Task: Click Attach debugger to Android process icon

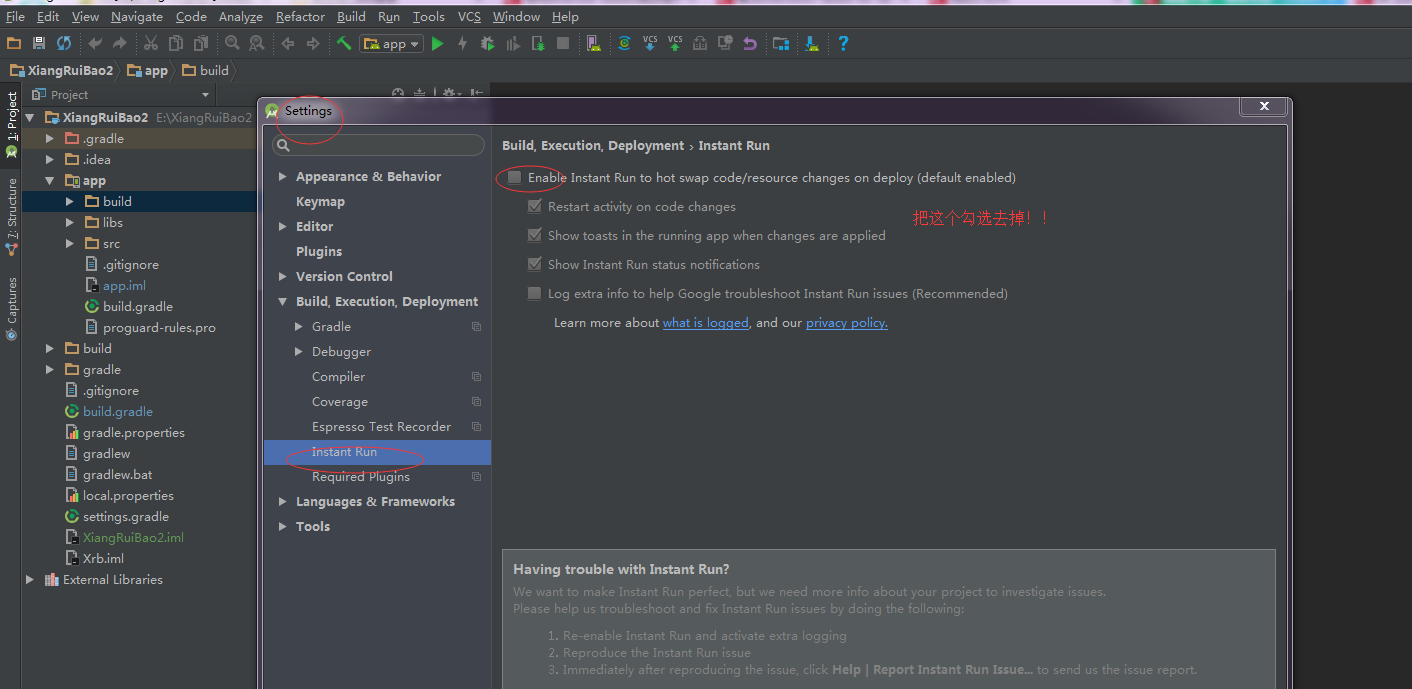Action: point(538,43)
